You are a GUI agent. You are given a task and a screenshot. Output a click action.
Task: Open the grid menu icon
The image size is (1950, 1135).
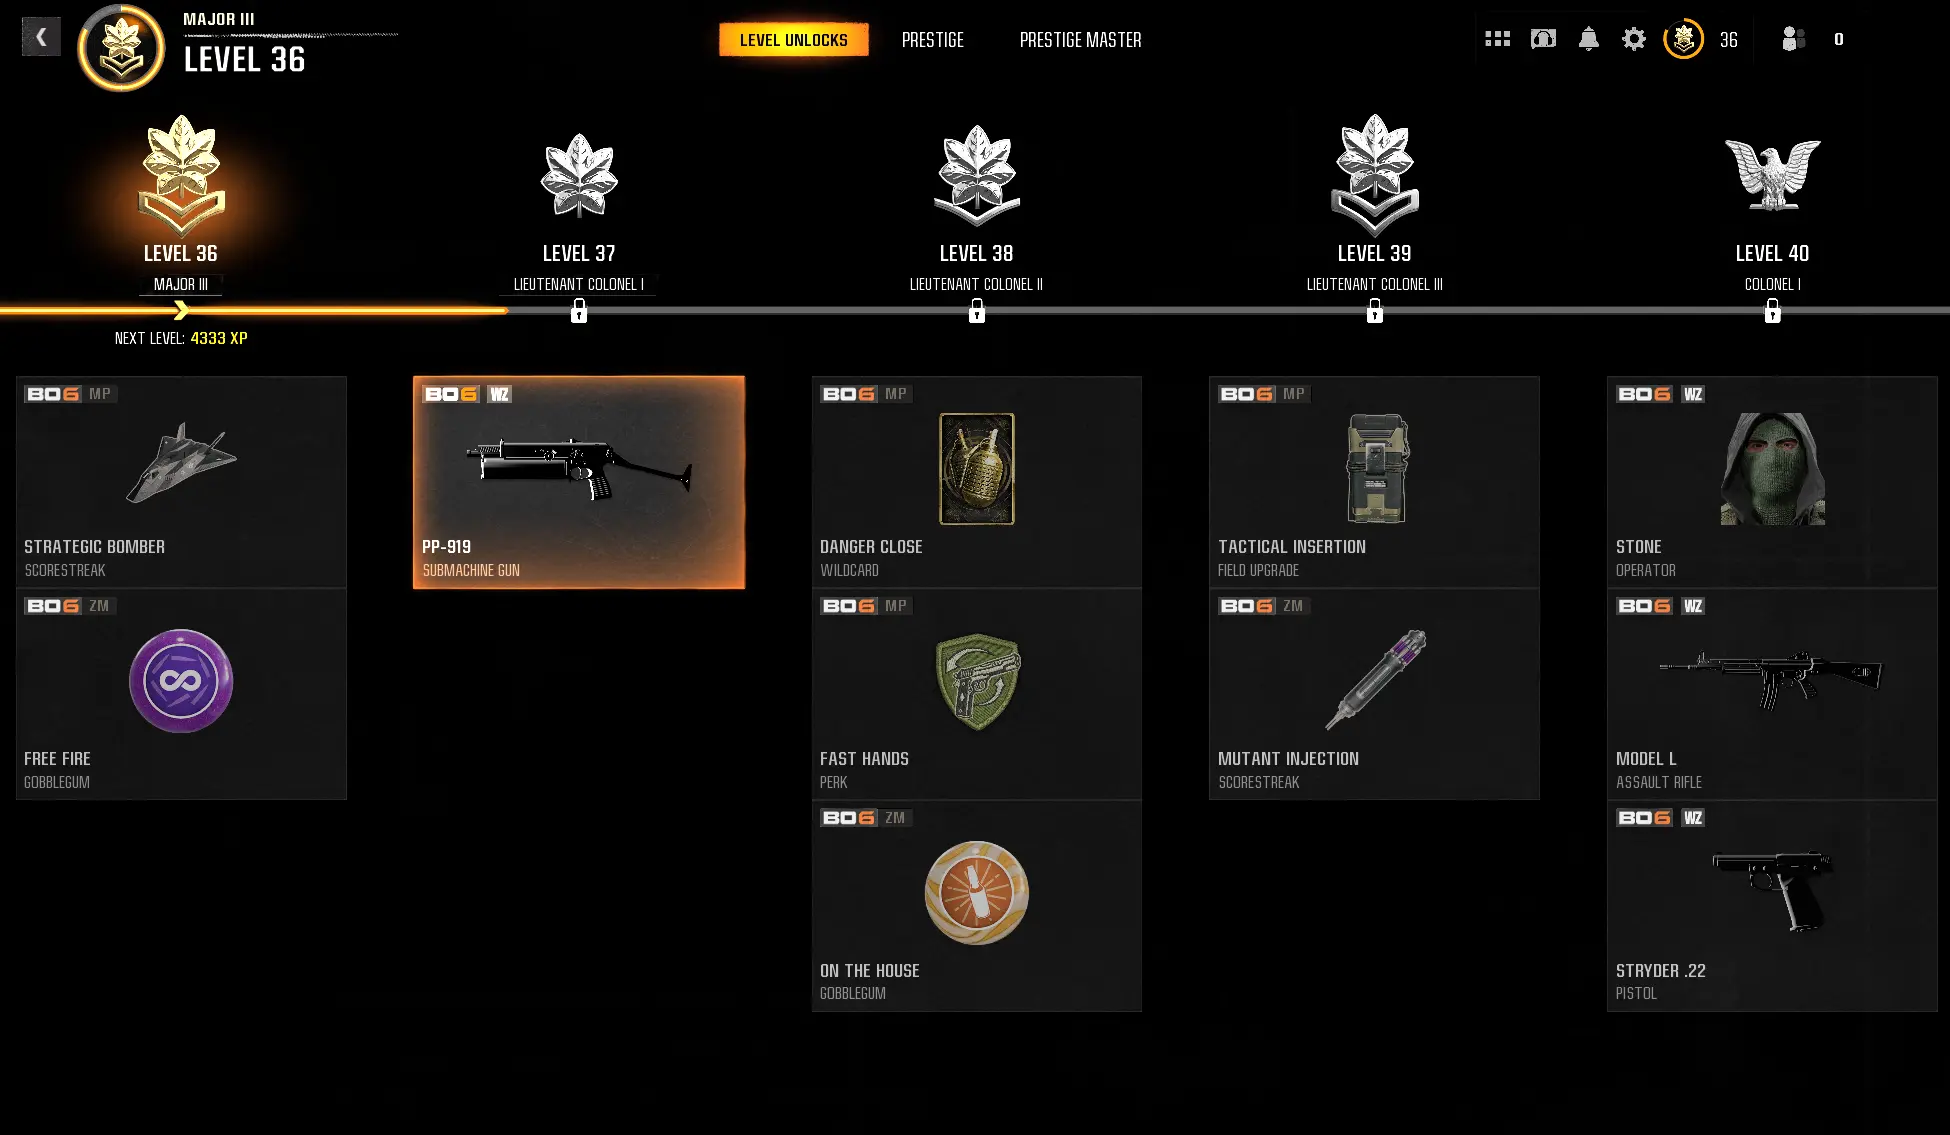[1497, 39]
